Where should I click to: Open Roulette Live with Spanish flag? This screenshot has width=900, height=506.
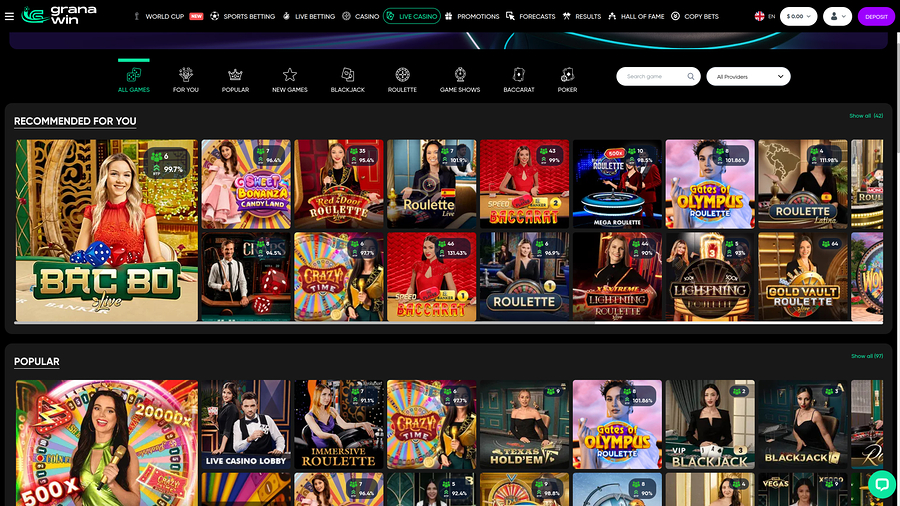432,184
